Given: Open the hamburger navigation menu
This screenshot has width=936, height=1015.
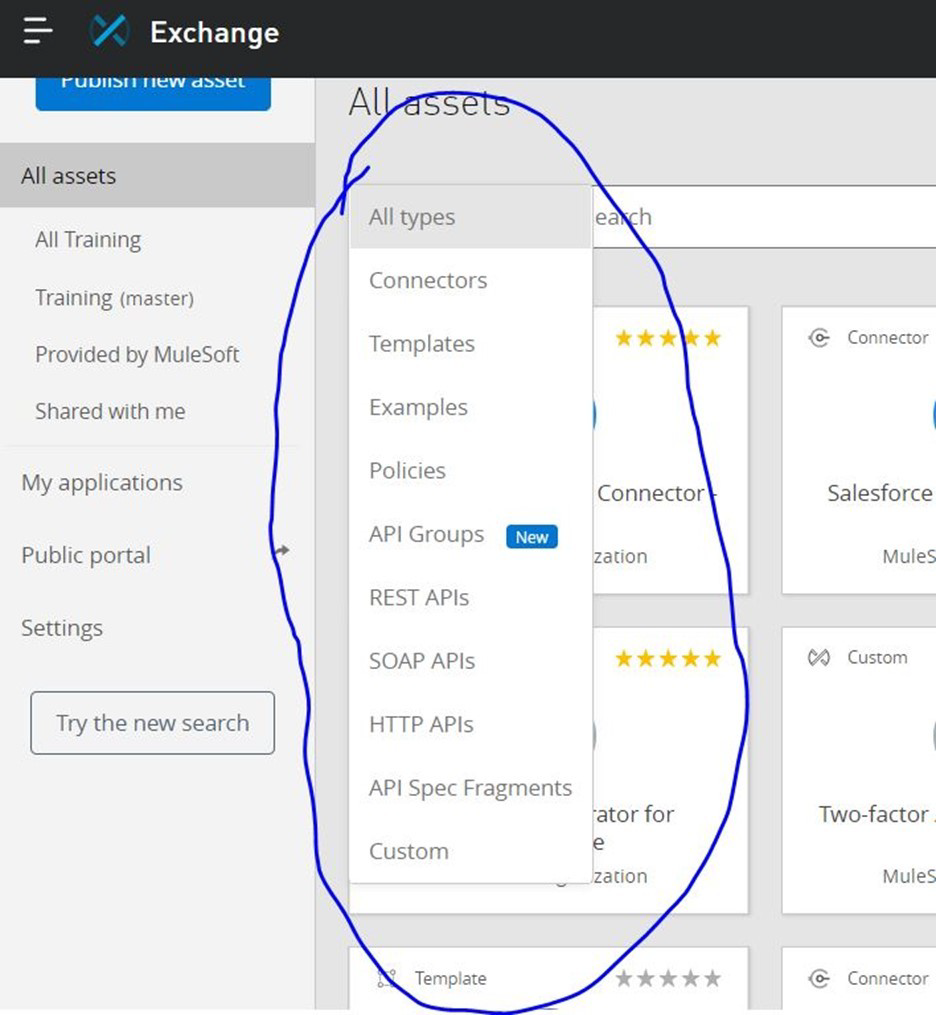Looking at the screenshot, I should tap(38, 32).
